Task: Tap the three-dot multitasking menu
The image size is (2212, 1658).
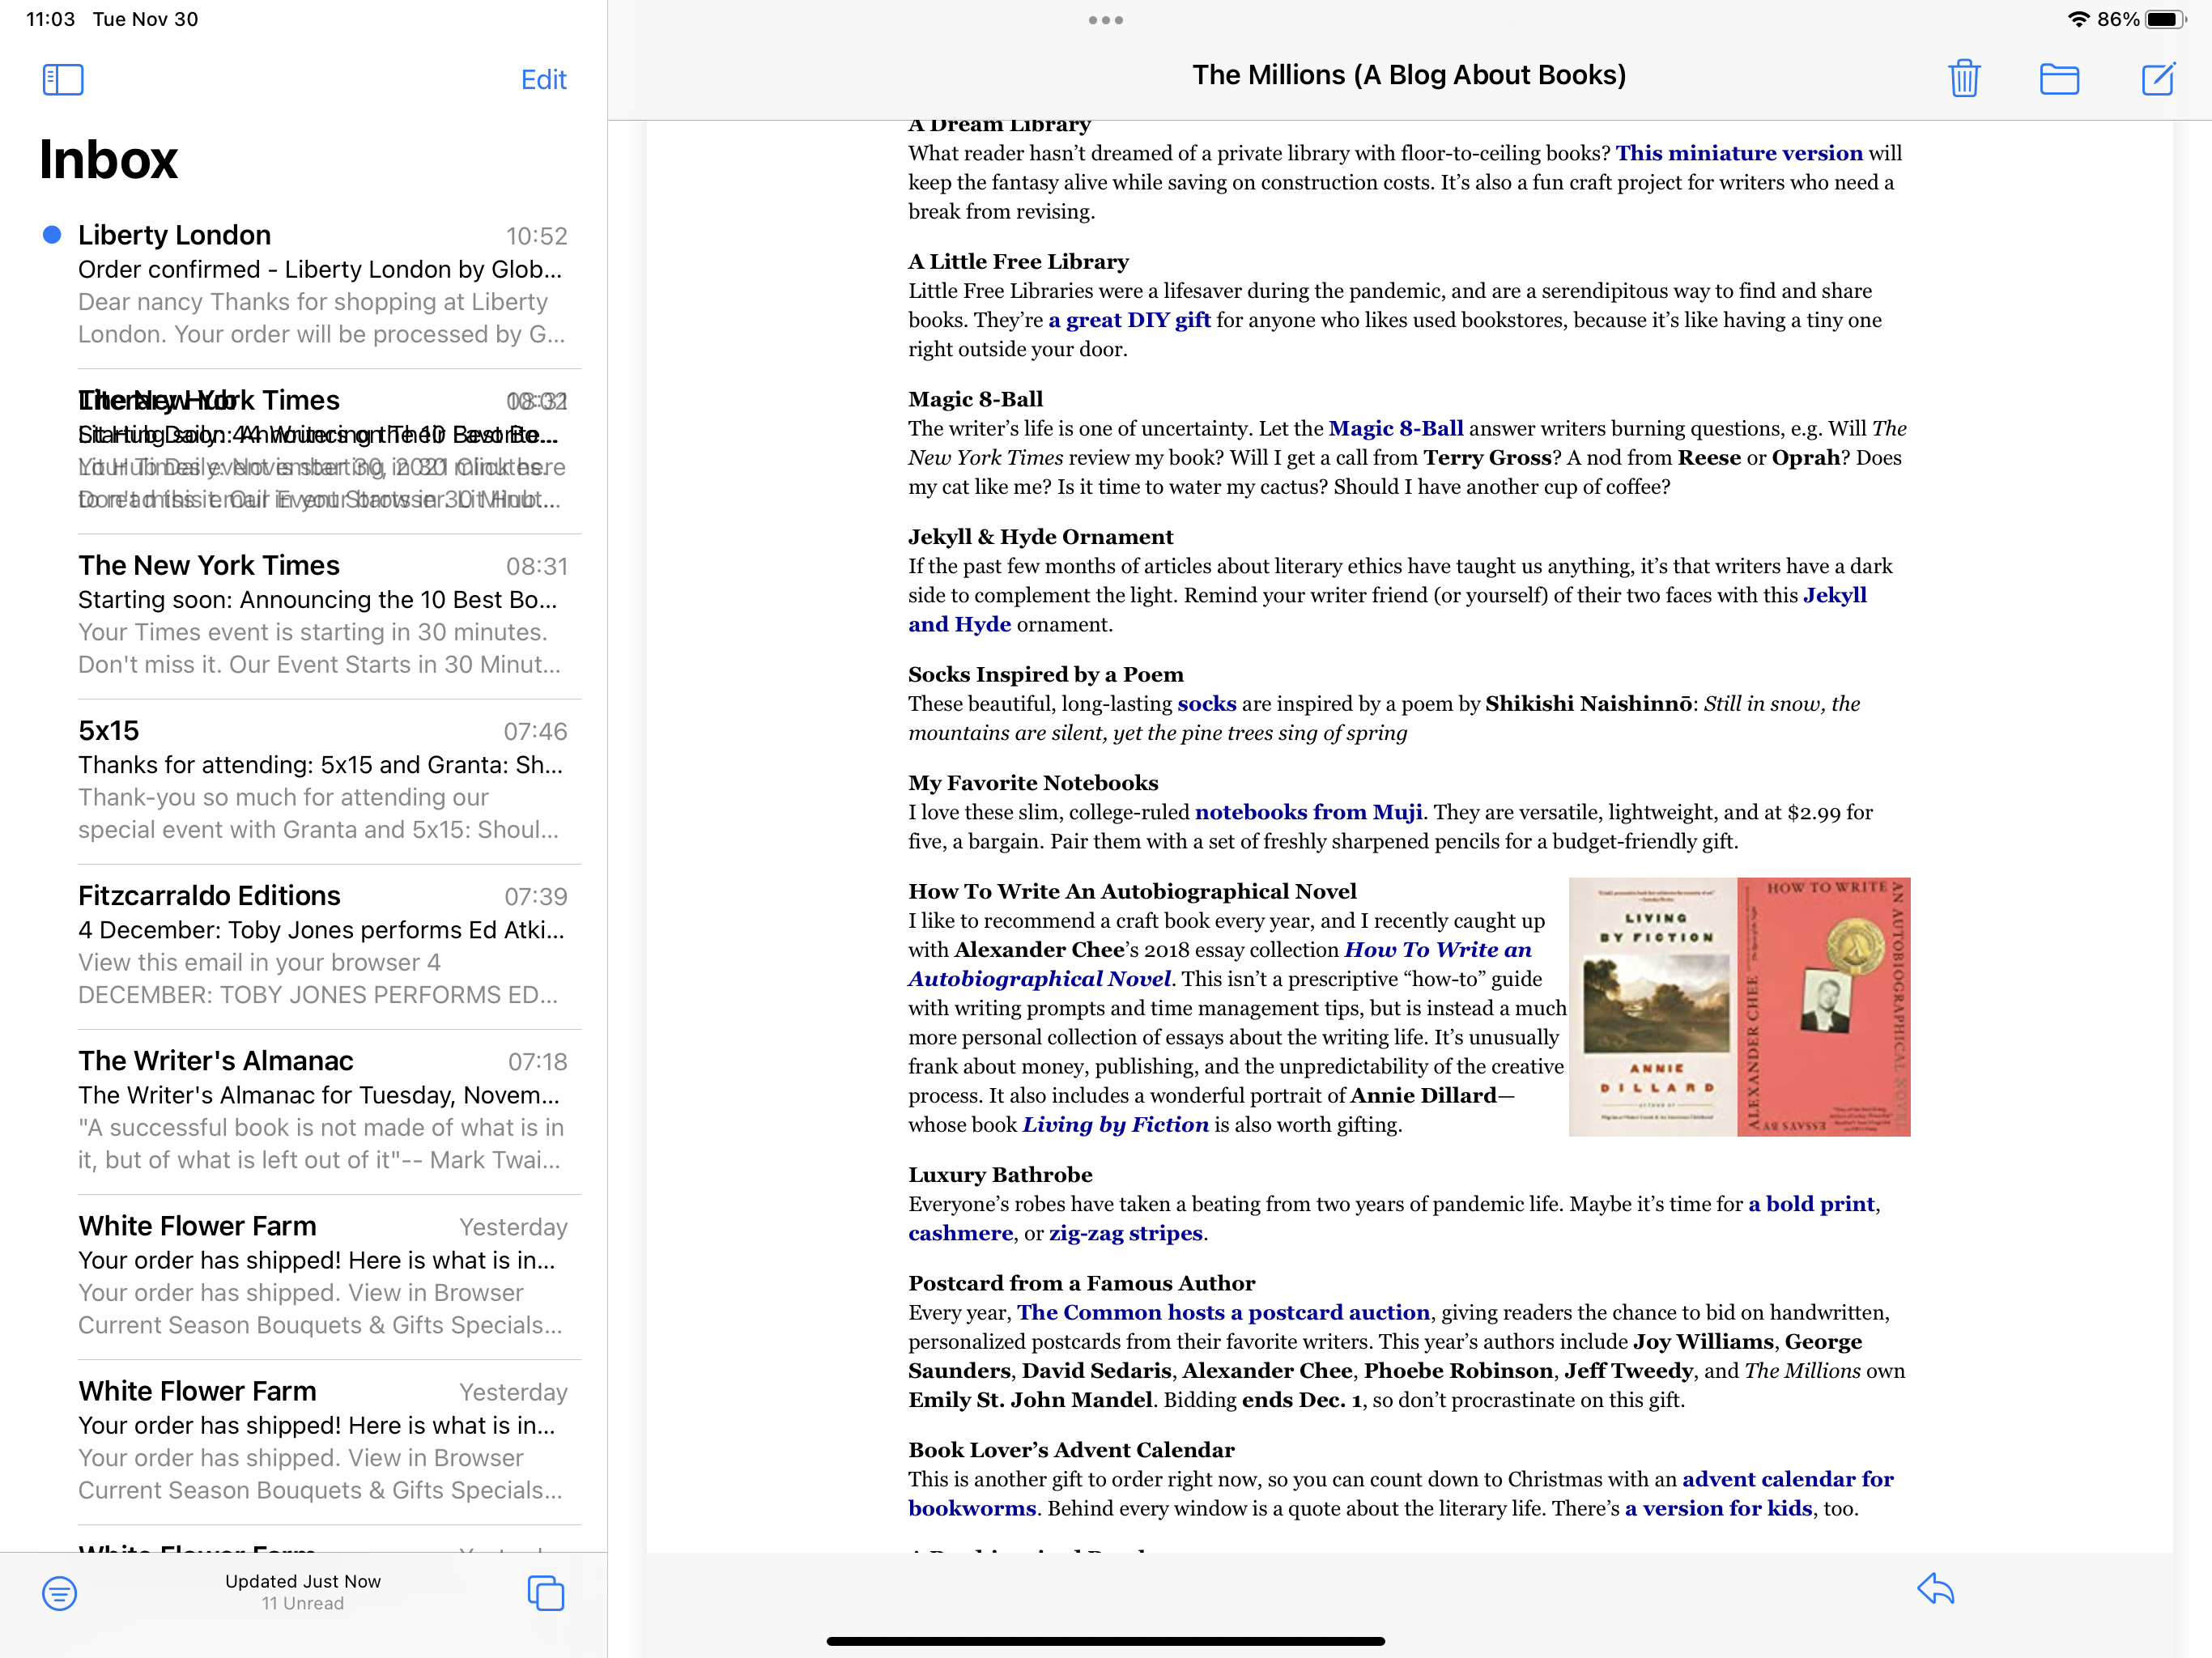Action: click(x=1105, y=20)
